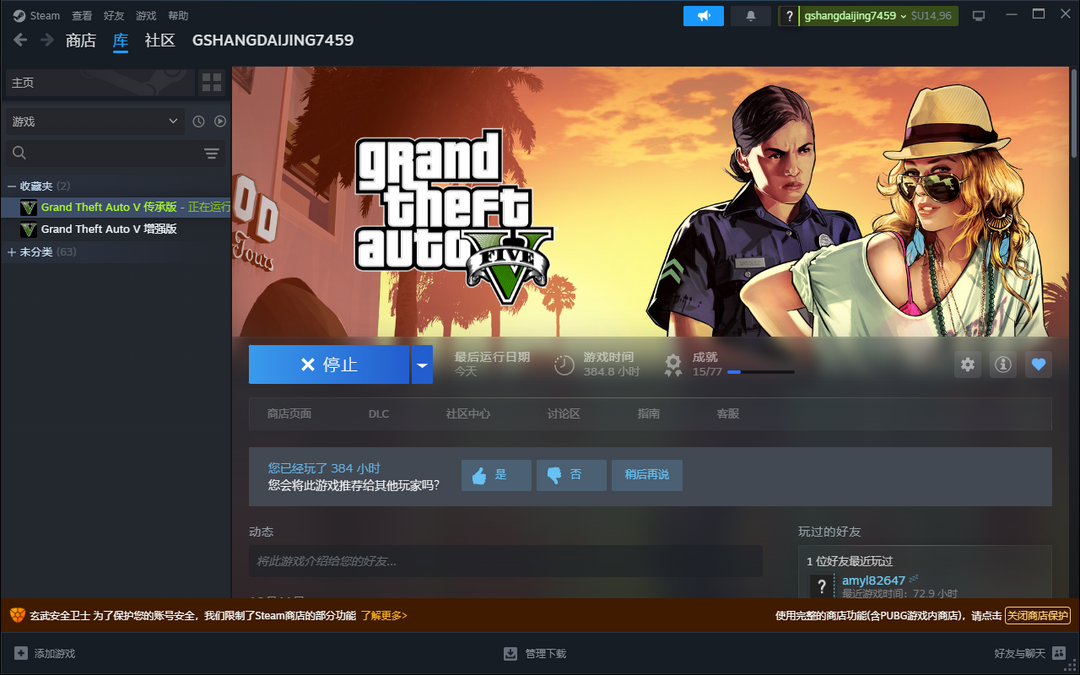Viewport: 1080px width, 675px height.
Task: Collapse the 收藏夹 favorites section
Action: coord(12,186)
